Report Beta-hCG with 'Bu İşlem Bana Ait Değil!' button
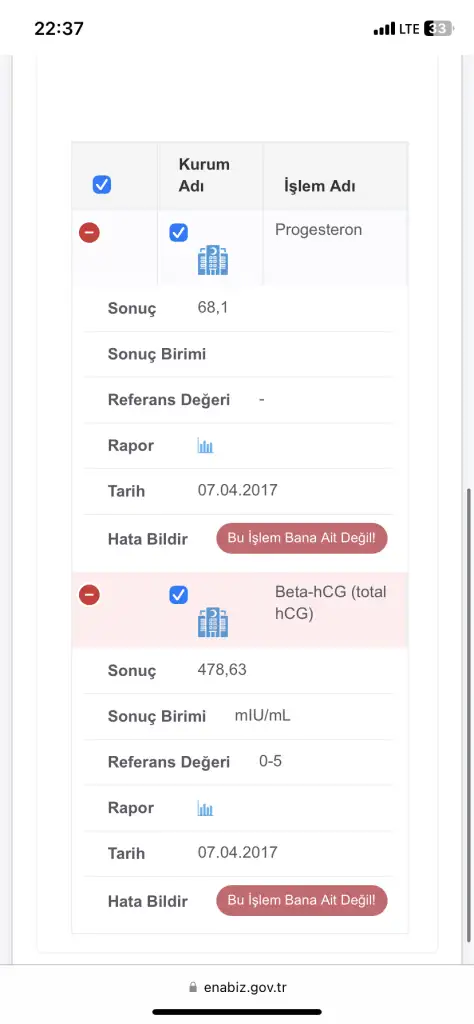 click(302, 901)
